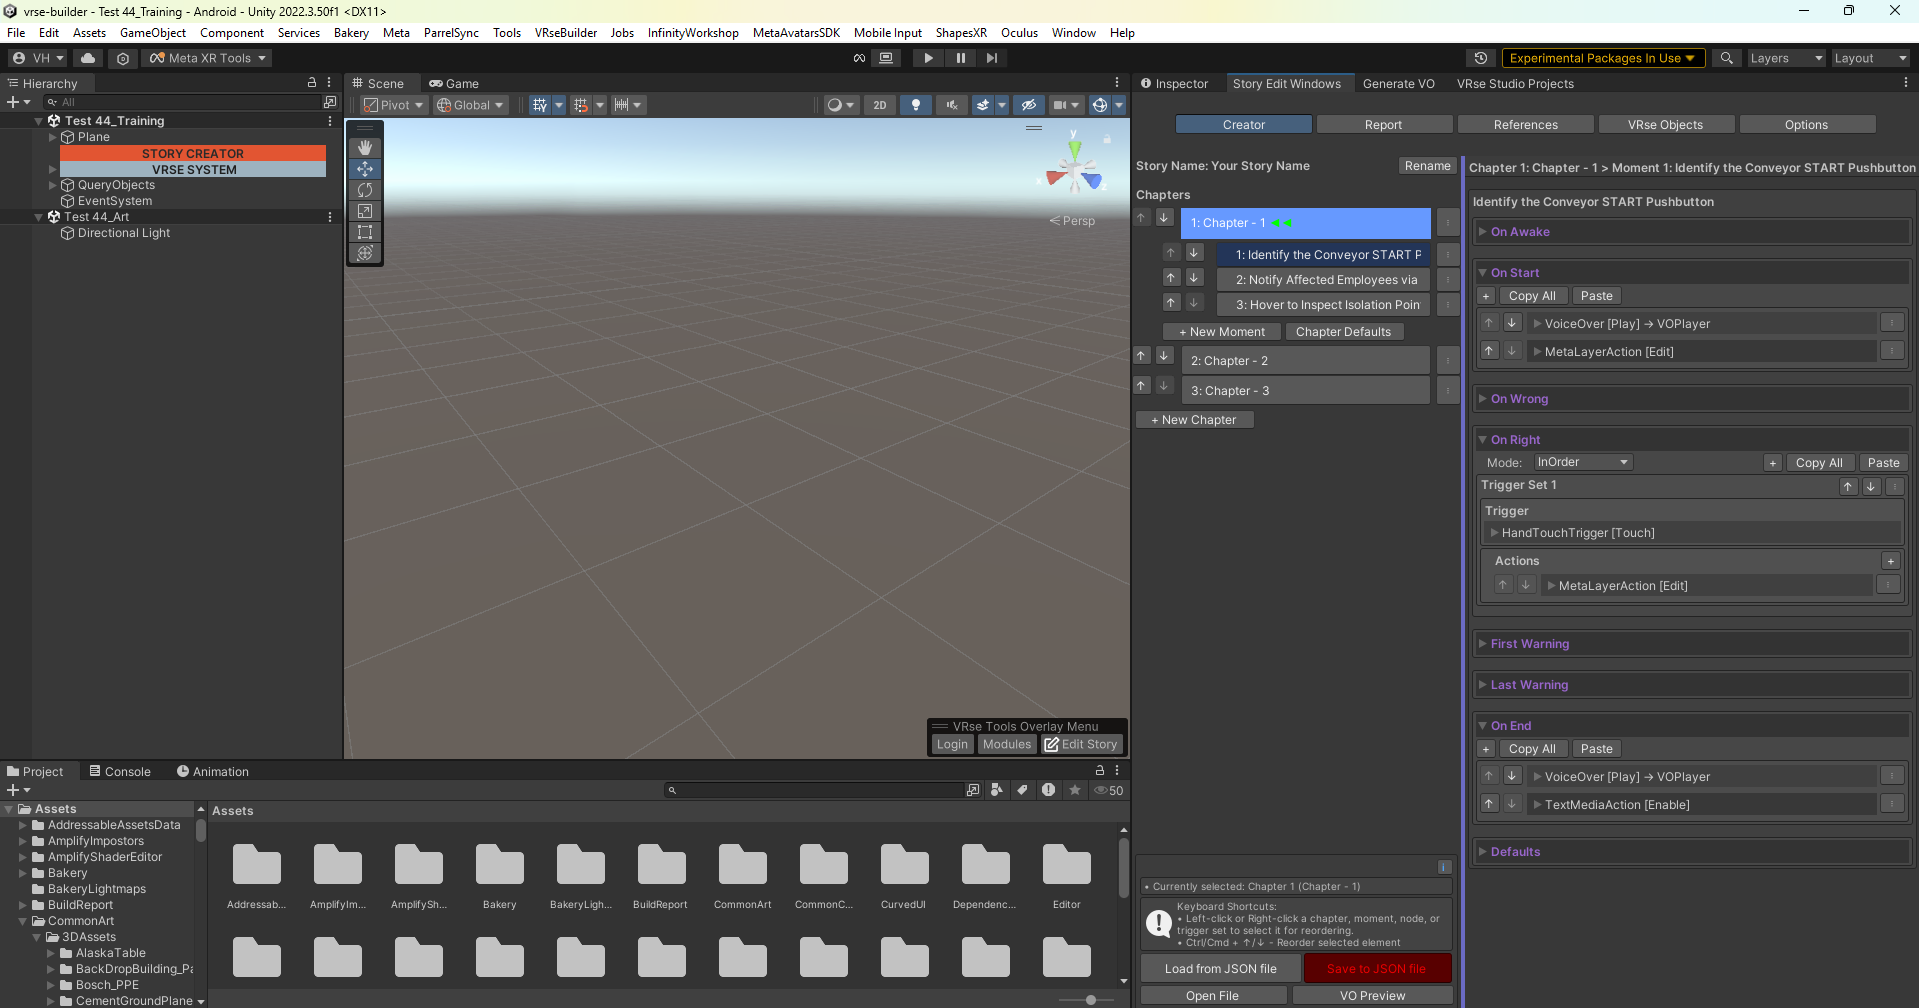Select the Rect transform tool

(x=365, y=232)
